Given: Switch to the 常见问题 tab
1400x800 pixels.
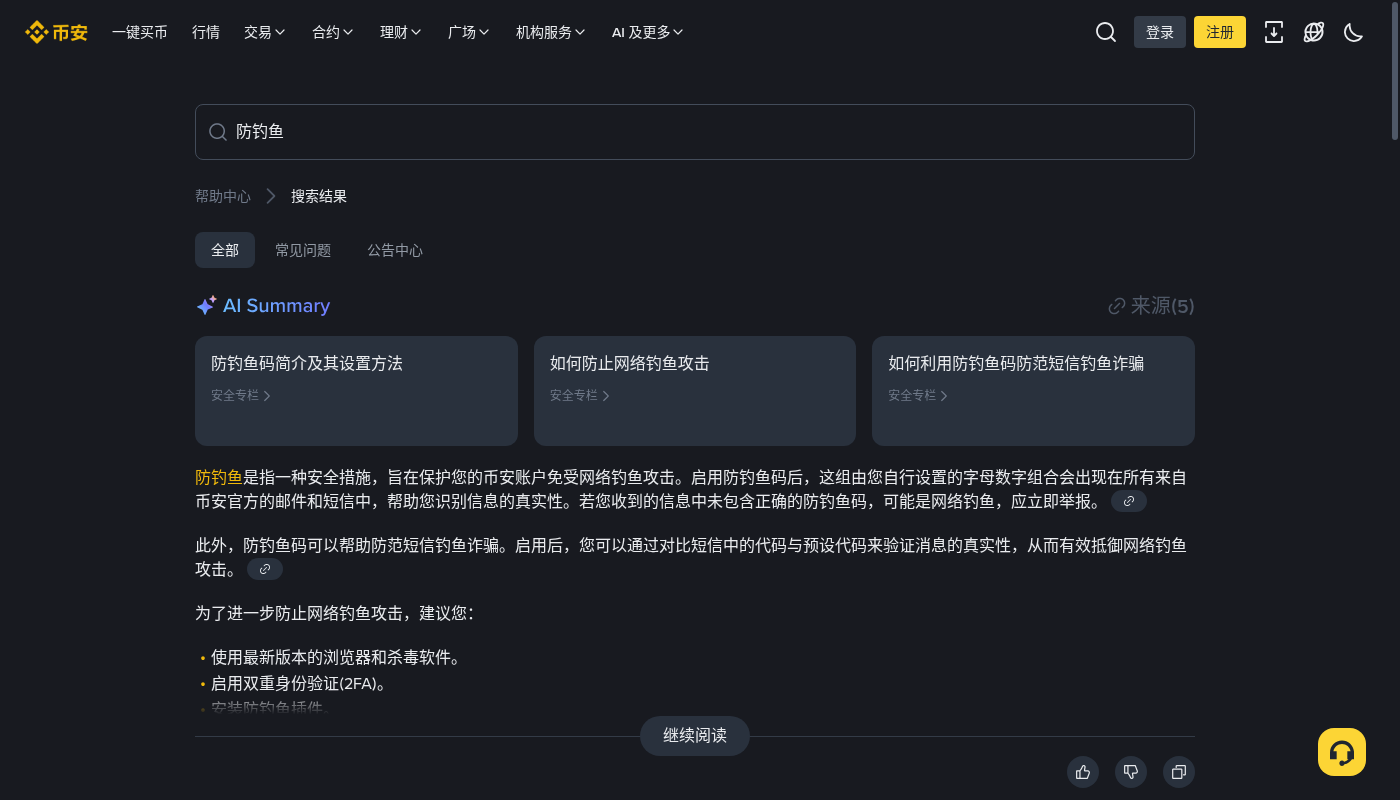Looking at the screenshot, I should (x=303, y=250).
